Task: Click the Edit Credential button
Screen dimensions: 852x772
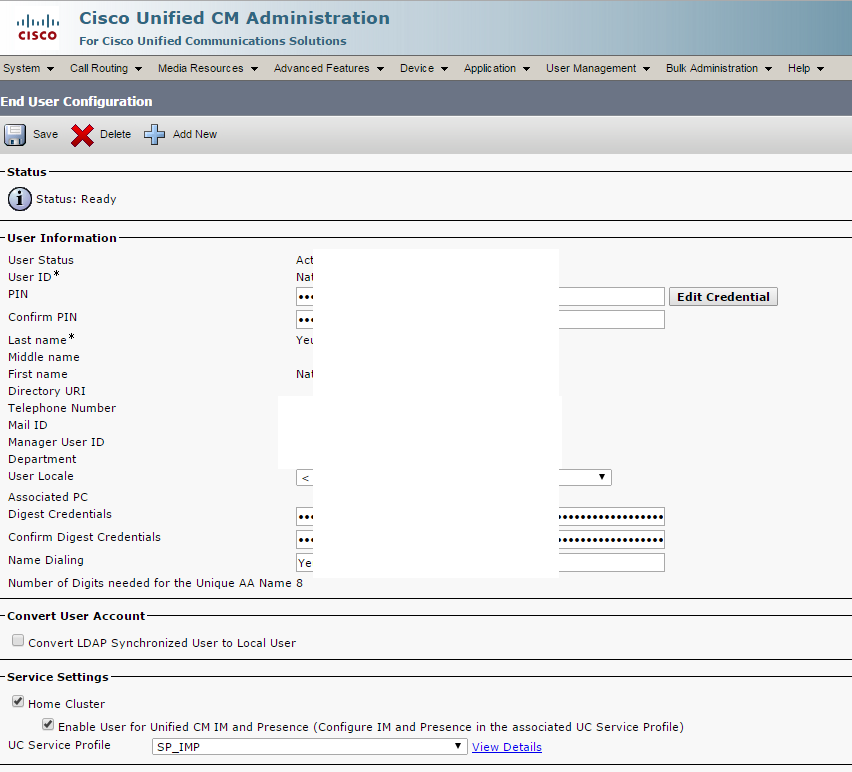Action: point(723,296)
